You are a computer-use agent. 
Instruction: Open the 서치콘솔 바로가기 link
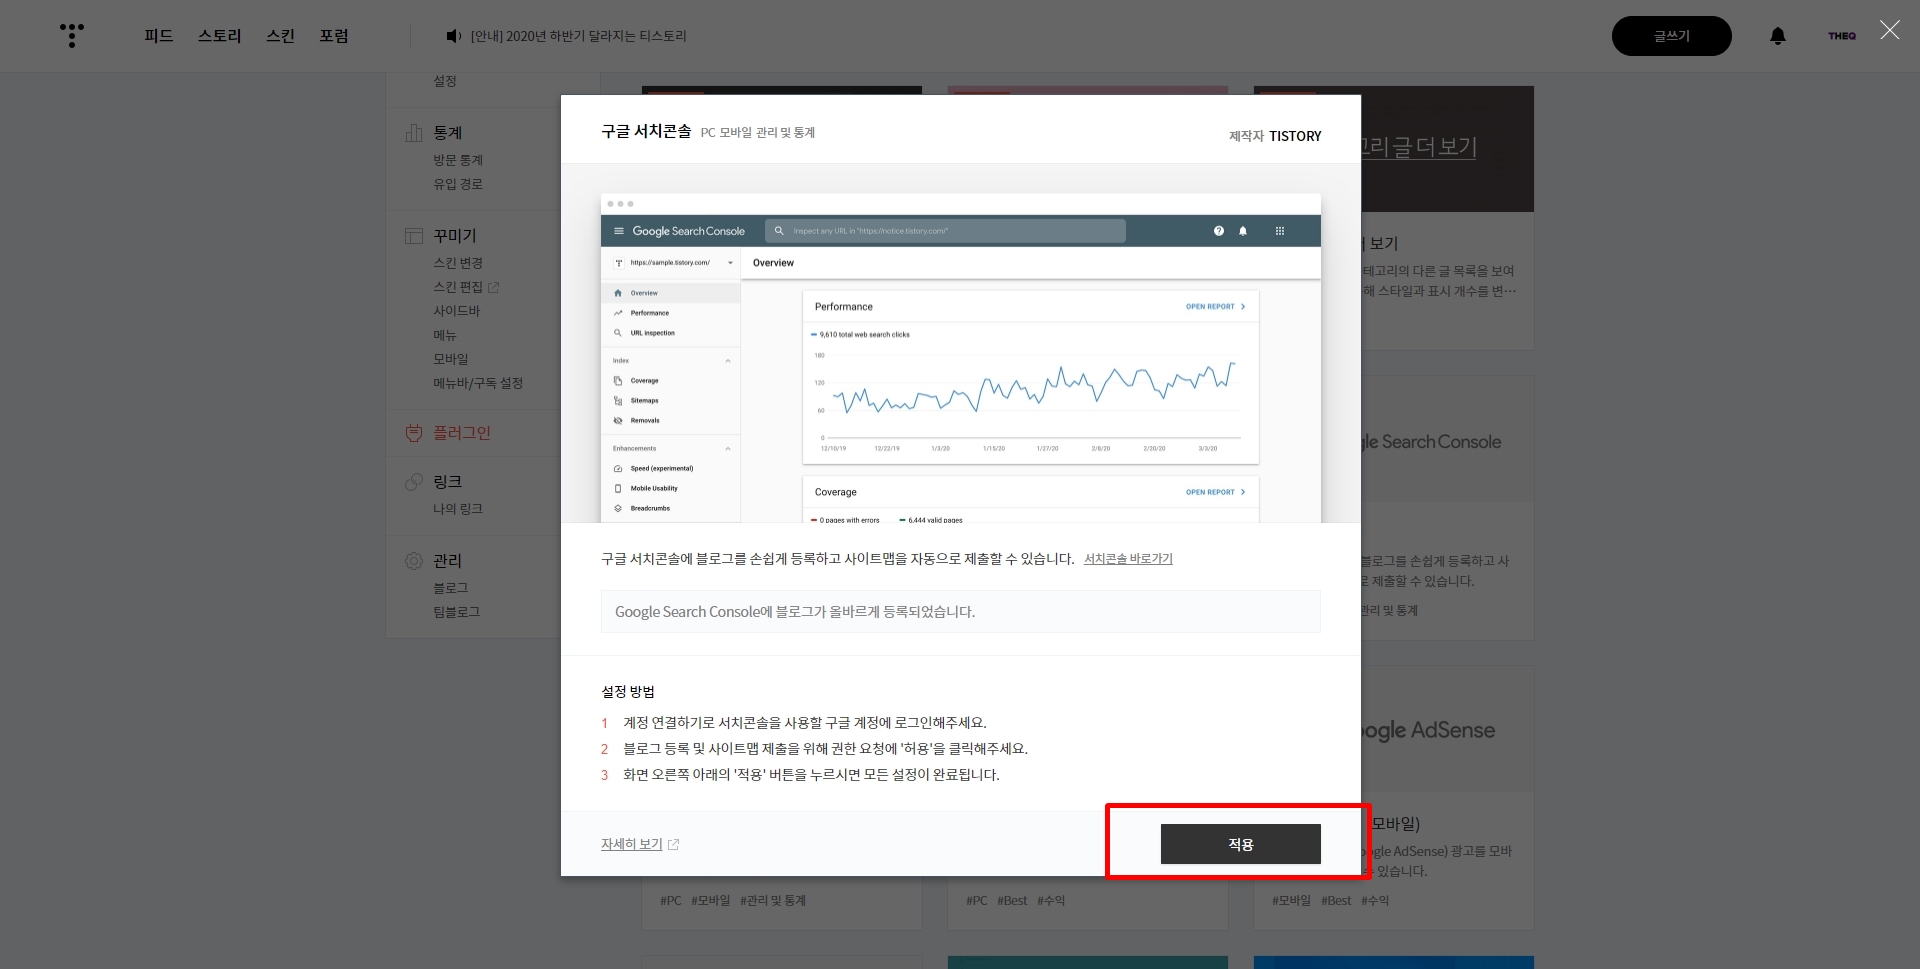(1128, 559)
